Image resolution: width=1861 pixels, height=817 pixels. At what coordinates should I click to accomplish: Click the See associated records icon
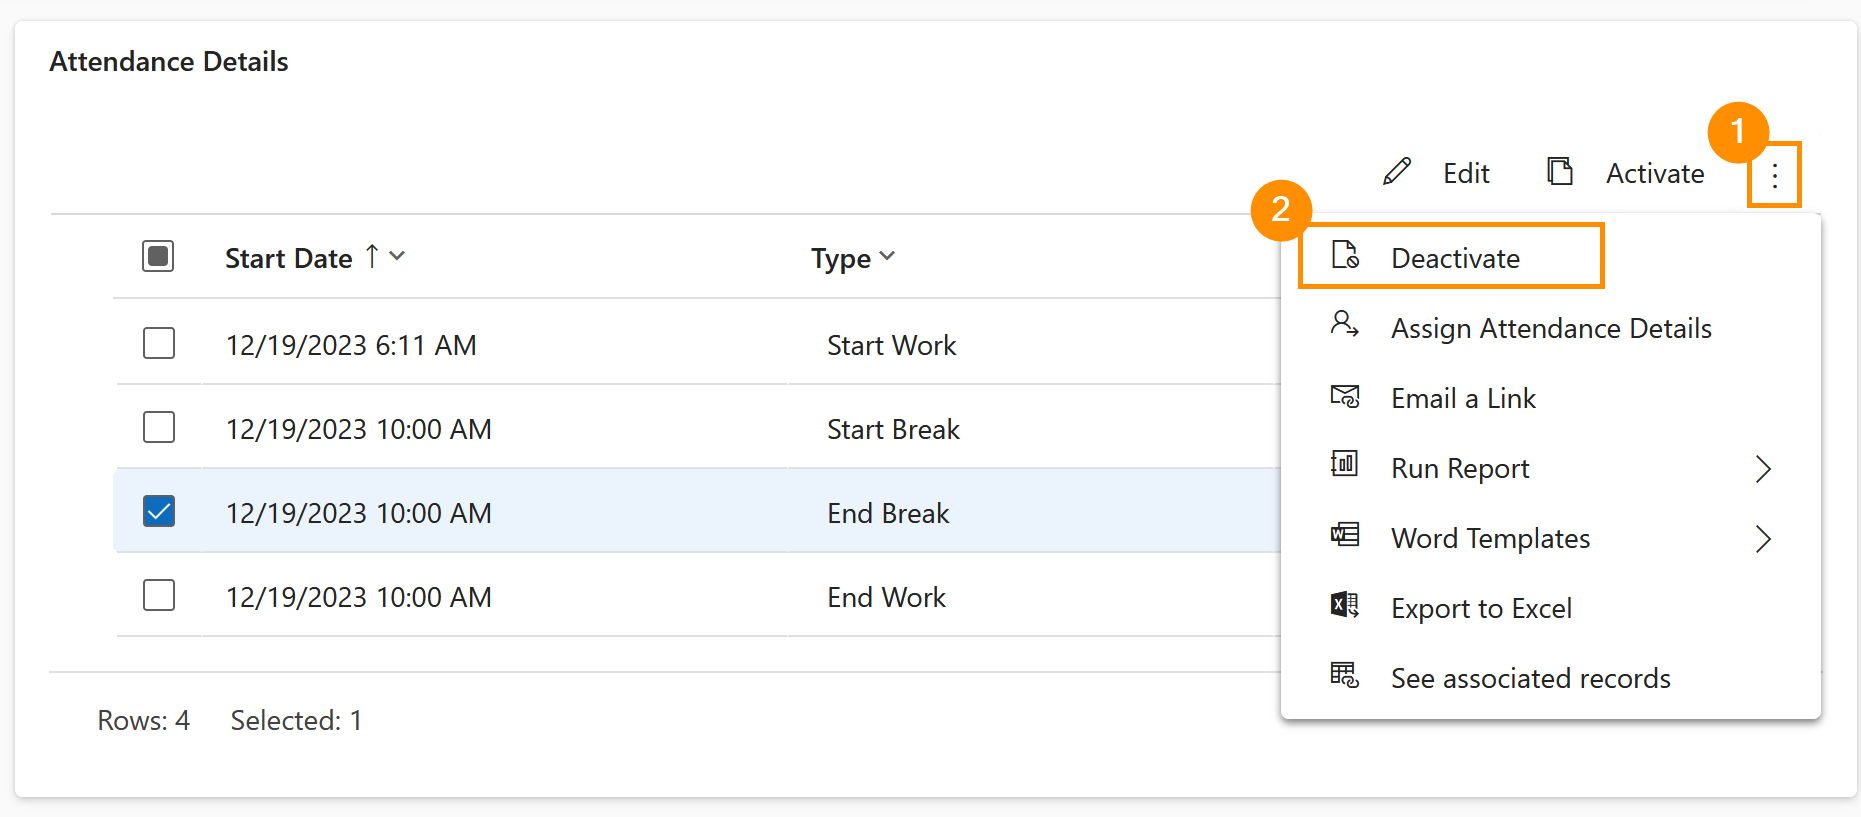pyautogui.click(x=1345, y=676)
